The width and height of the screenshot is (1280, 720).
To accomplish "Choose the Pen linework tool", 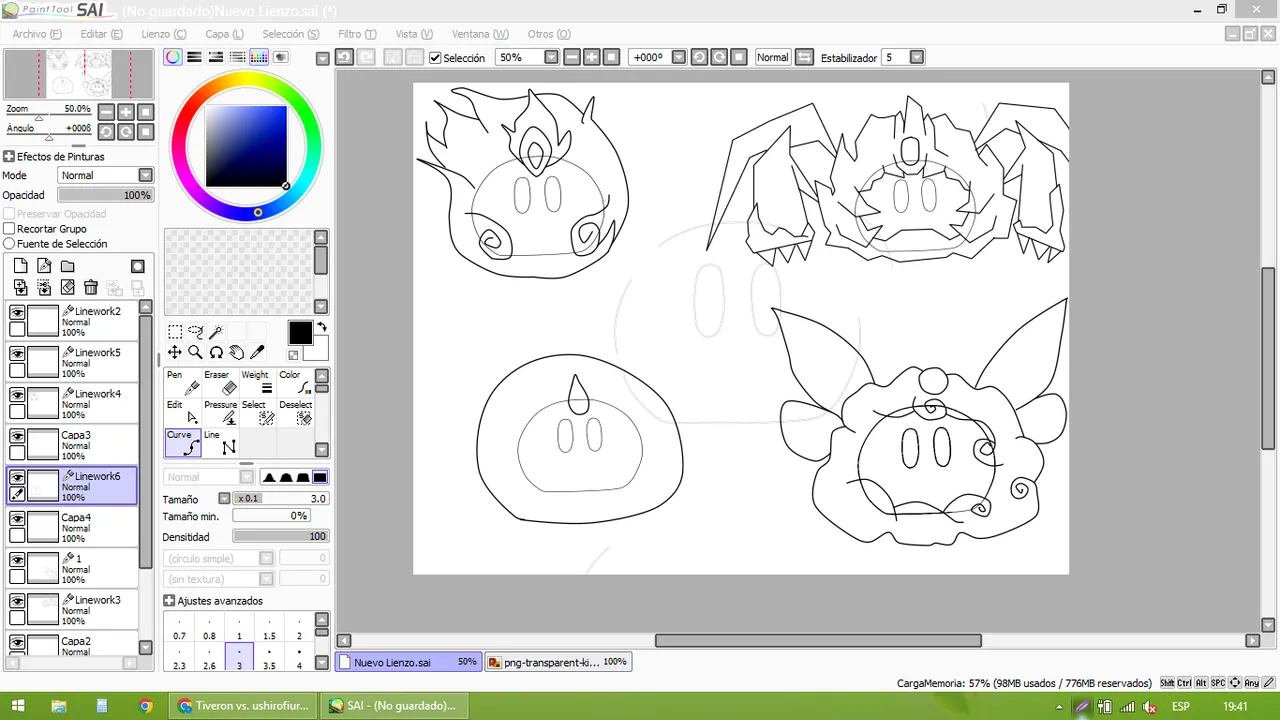I will click(183, 382).
